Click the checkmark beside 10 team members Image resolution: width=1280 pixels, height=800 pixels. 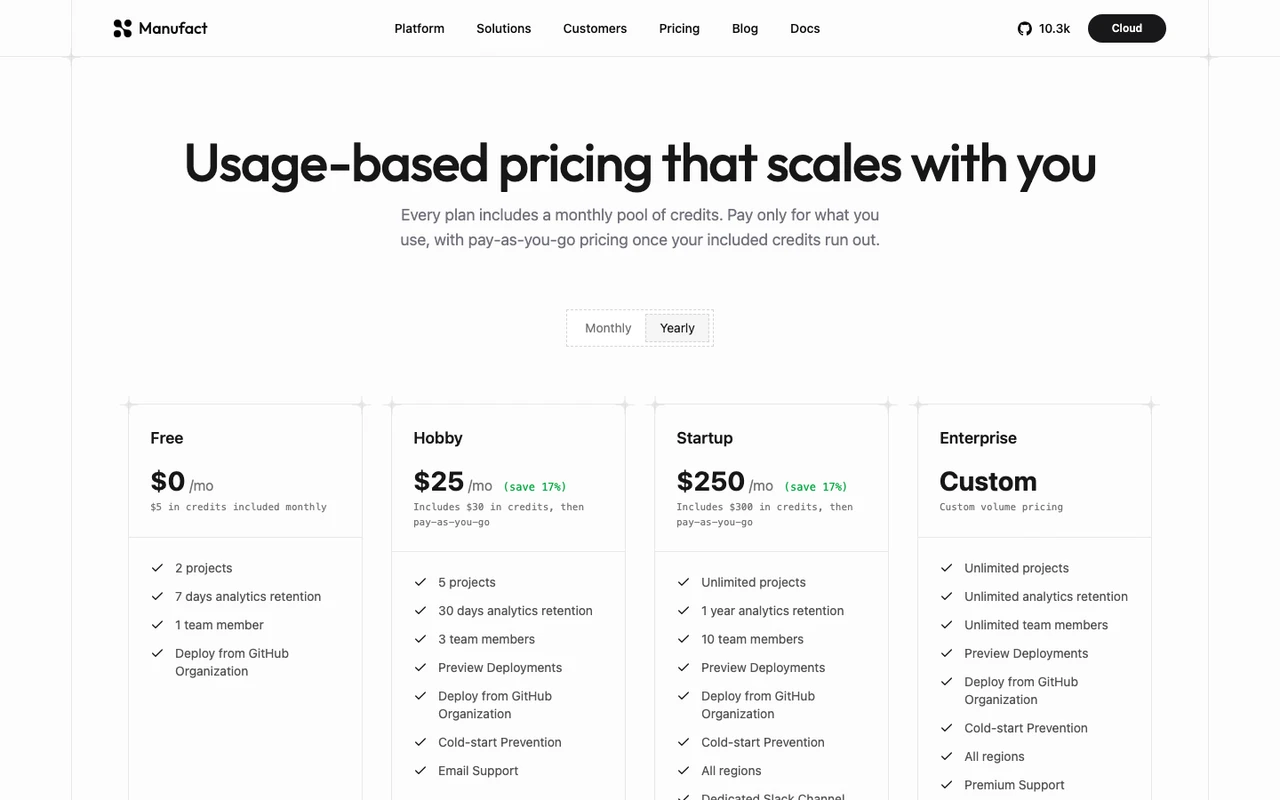[x=683, y=639]
